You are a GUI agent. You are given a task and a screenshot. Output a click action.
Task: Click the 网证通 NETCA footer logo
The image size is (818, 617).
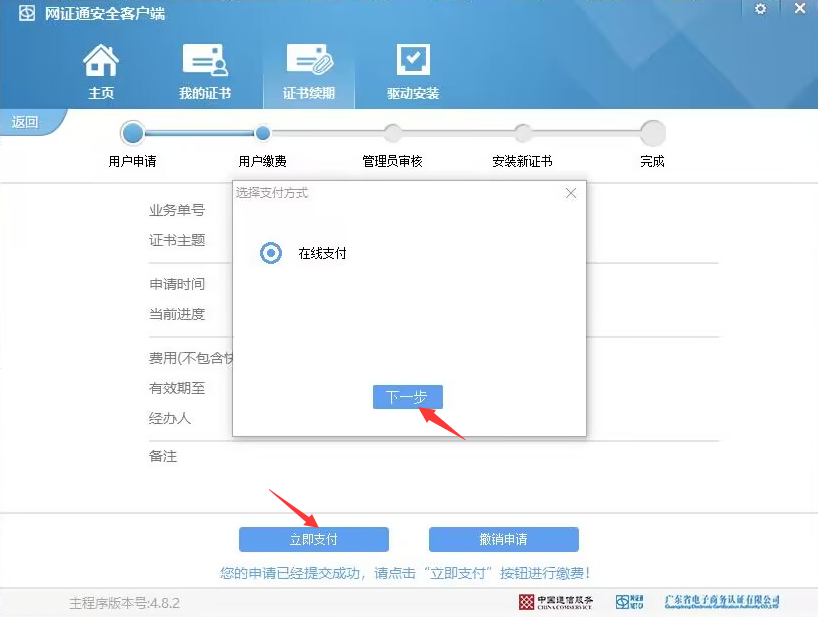pos(629,602)
